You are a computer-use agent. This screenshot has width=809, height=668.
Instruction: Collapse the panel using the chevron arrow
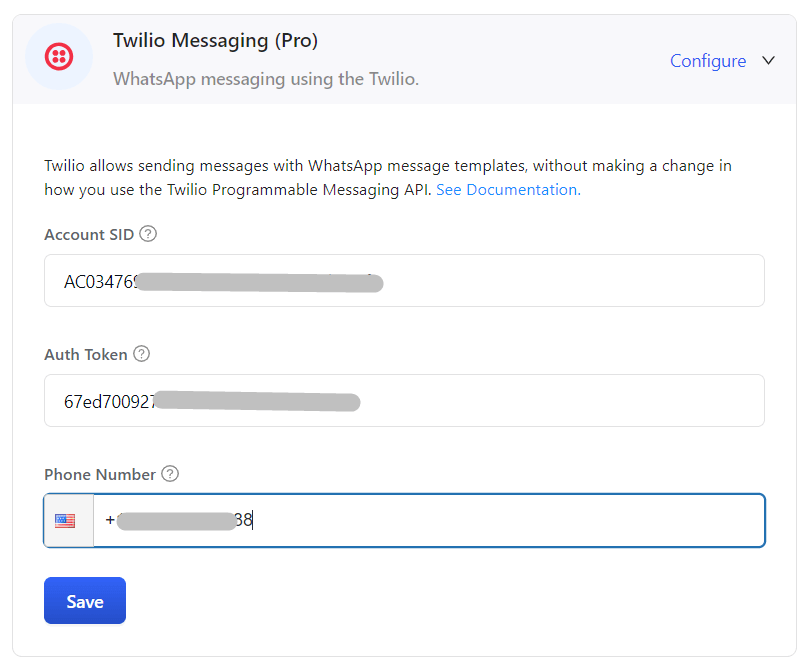tap(769, 60)
